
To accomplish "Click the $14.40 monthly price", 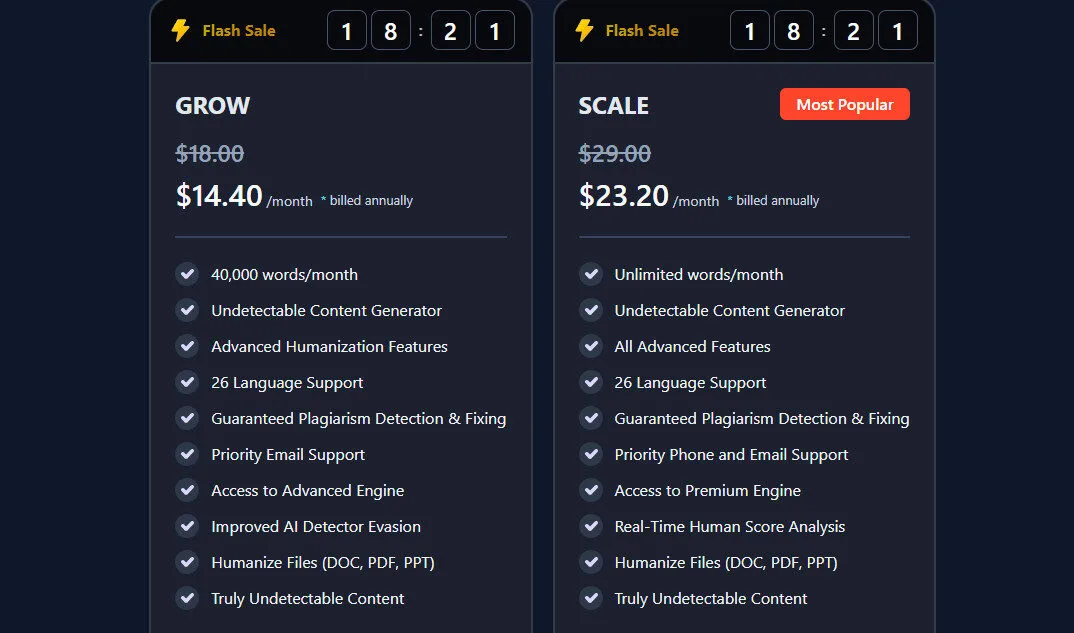I will (x=219, y=196).
